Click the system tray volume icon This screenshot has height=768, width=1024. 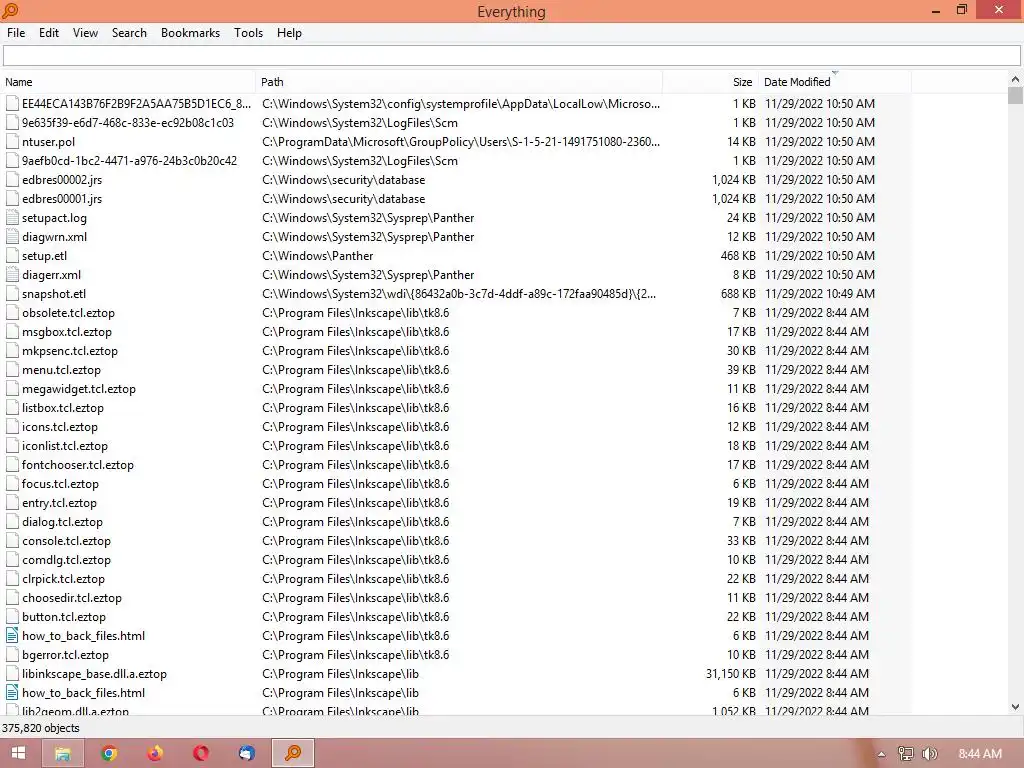pos(929,754)
